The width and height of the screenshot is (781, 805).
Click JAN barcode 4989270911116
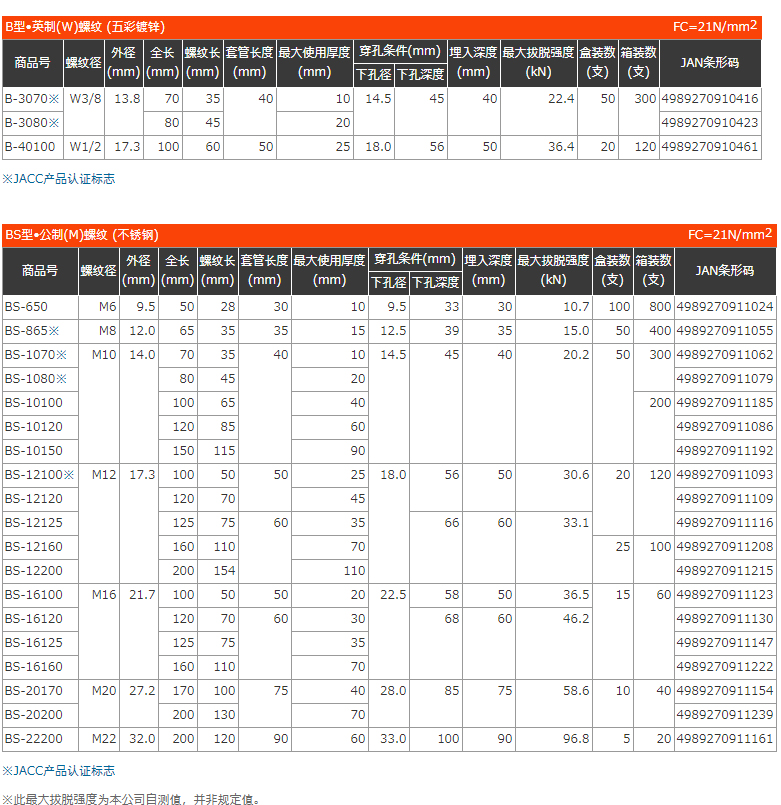point(725,523)
